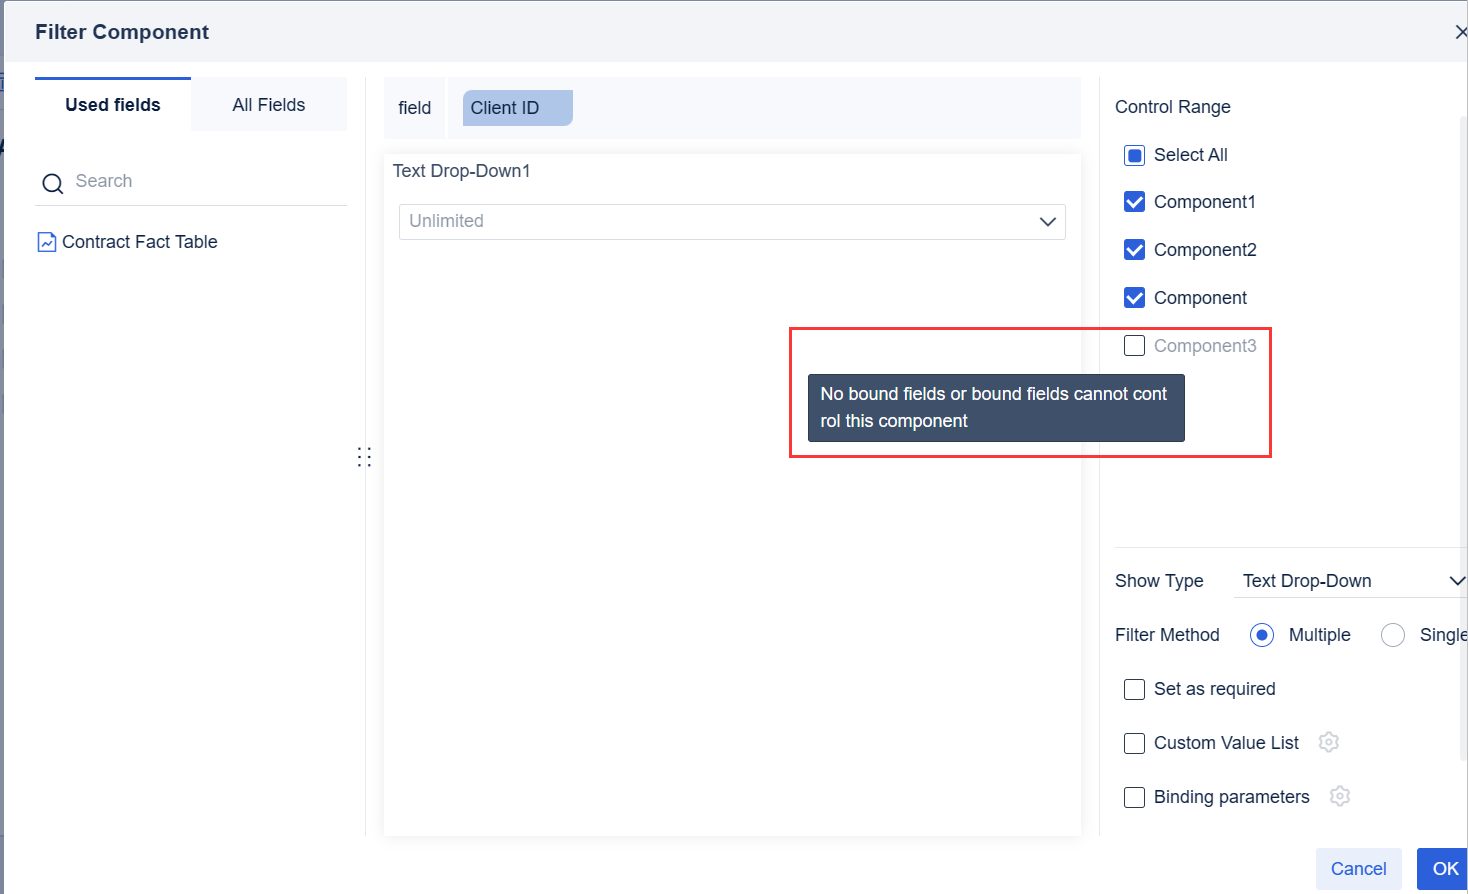Enable the Custom Value List checkbox
The image size is (1468, 894).
tap(1134, 743)
